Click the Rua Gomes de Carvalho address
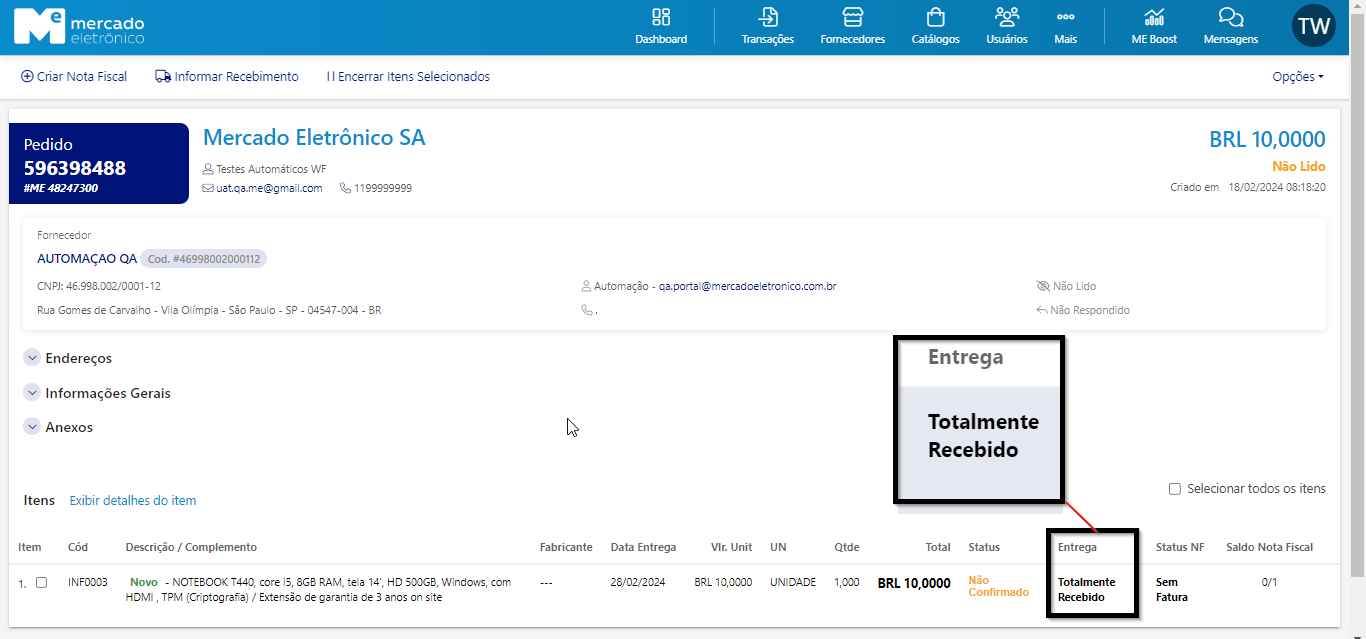This screenshot has width=1366, height=639. click(209, 310)
